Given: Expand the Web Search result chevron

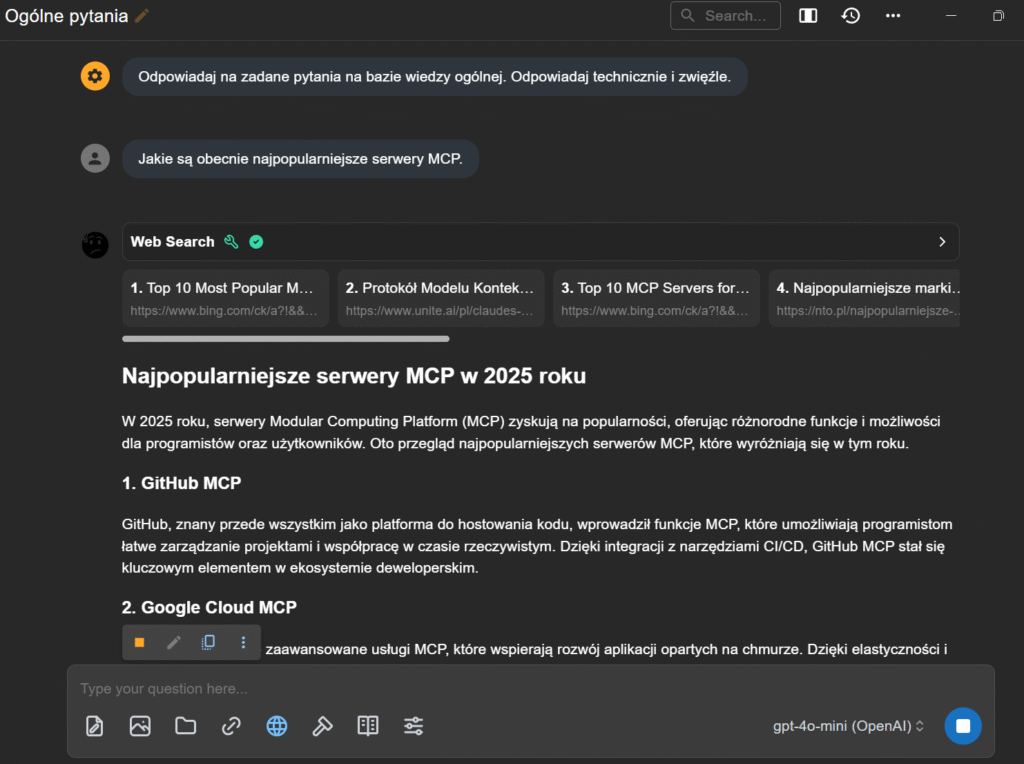Looking at the screenshot, I should [942, 242].
